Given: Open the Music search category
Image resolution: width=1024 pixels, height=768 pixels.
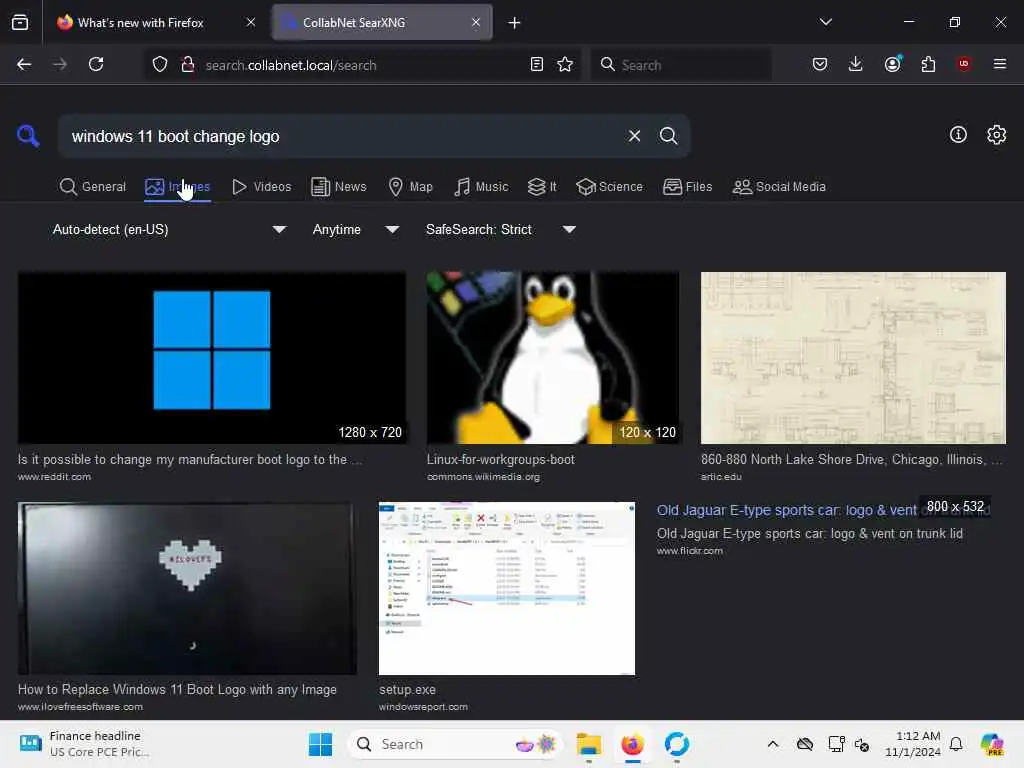Looking at the screenshot, I should tap(481, 187).
